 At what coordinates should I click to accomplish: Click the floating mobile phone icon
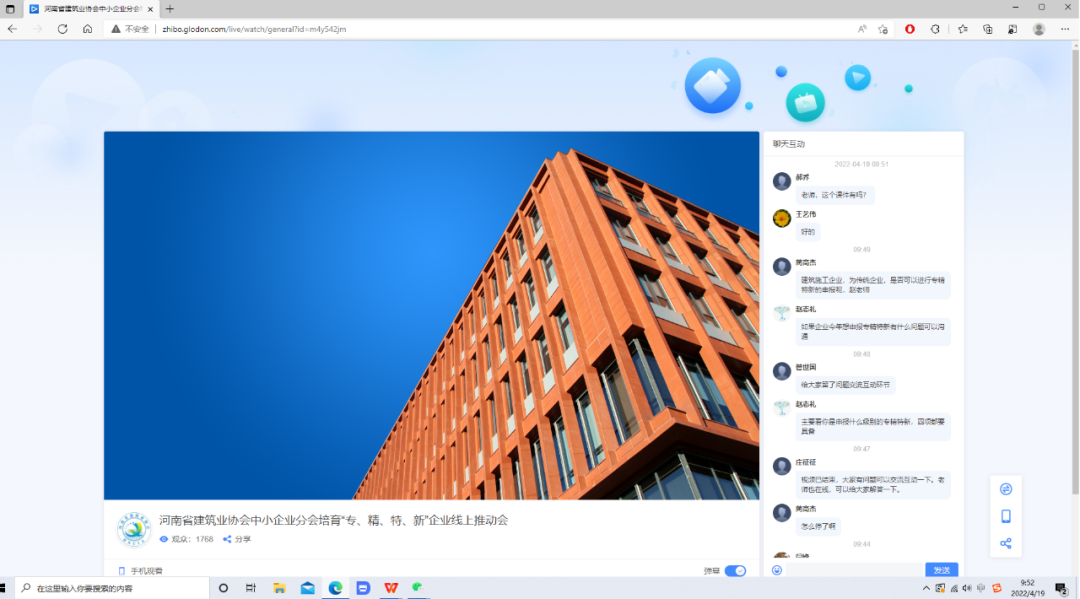pyautogui.click(x=1006, y=516)
